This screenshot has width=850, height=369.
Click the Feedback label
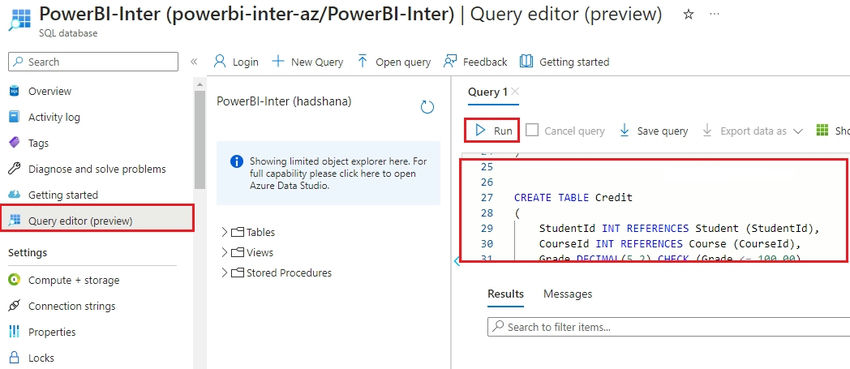click(x=485, y=62)
